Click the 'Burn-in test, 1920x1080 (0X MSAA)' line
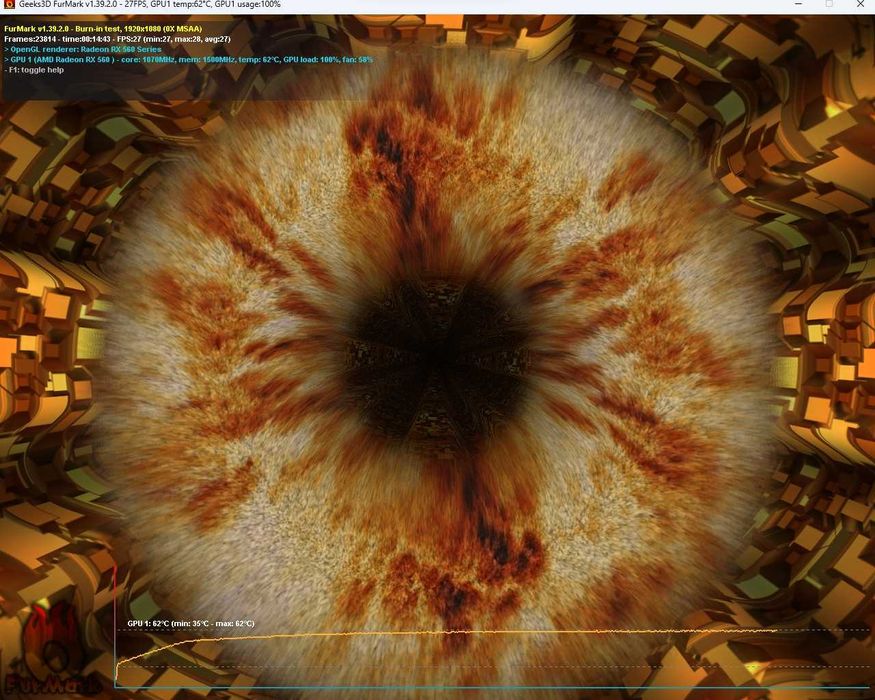 click(103, 28)
